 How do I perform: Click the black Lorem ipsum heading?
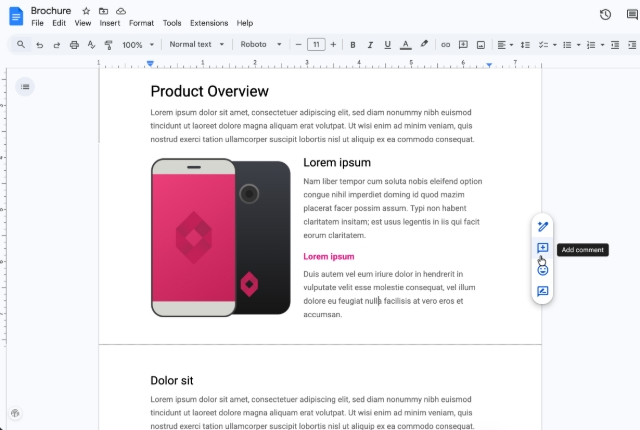click(337, 162)
